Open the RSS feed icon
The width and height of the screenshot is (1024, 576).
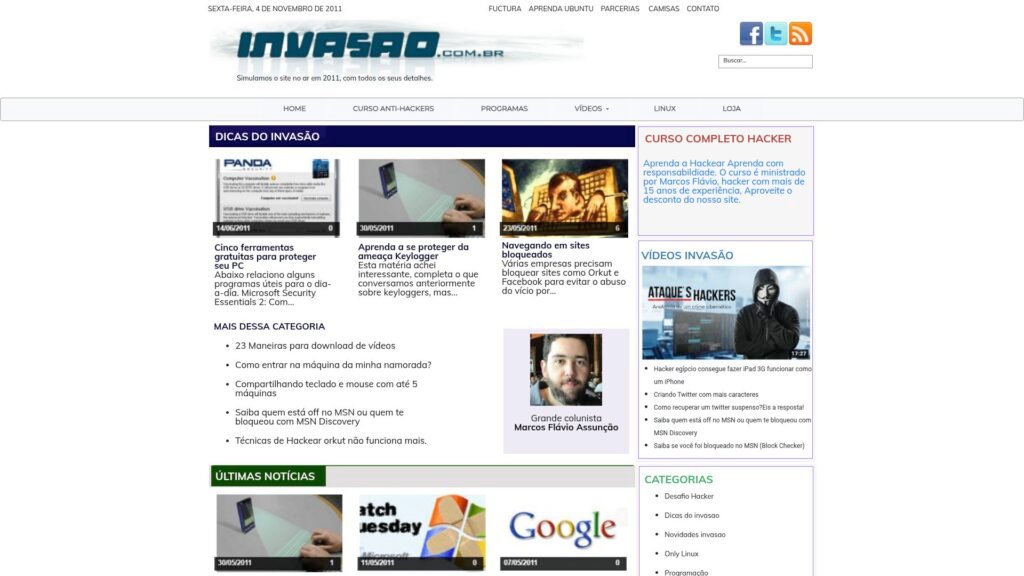click(800, 34)
